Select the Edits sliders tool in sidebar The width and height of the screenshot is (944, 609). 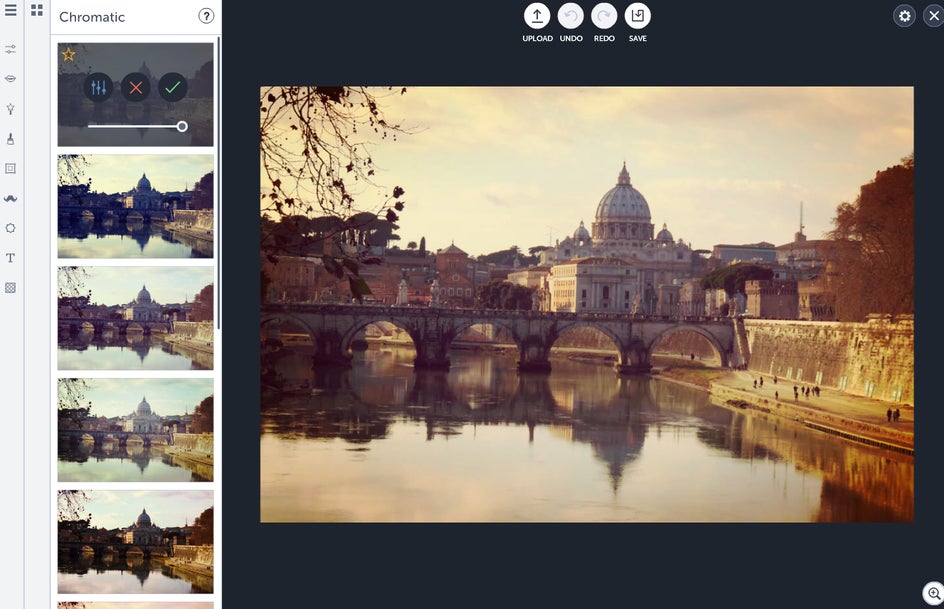[x=10, y=49]
